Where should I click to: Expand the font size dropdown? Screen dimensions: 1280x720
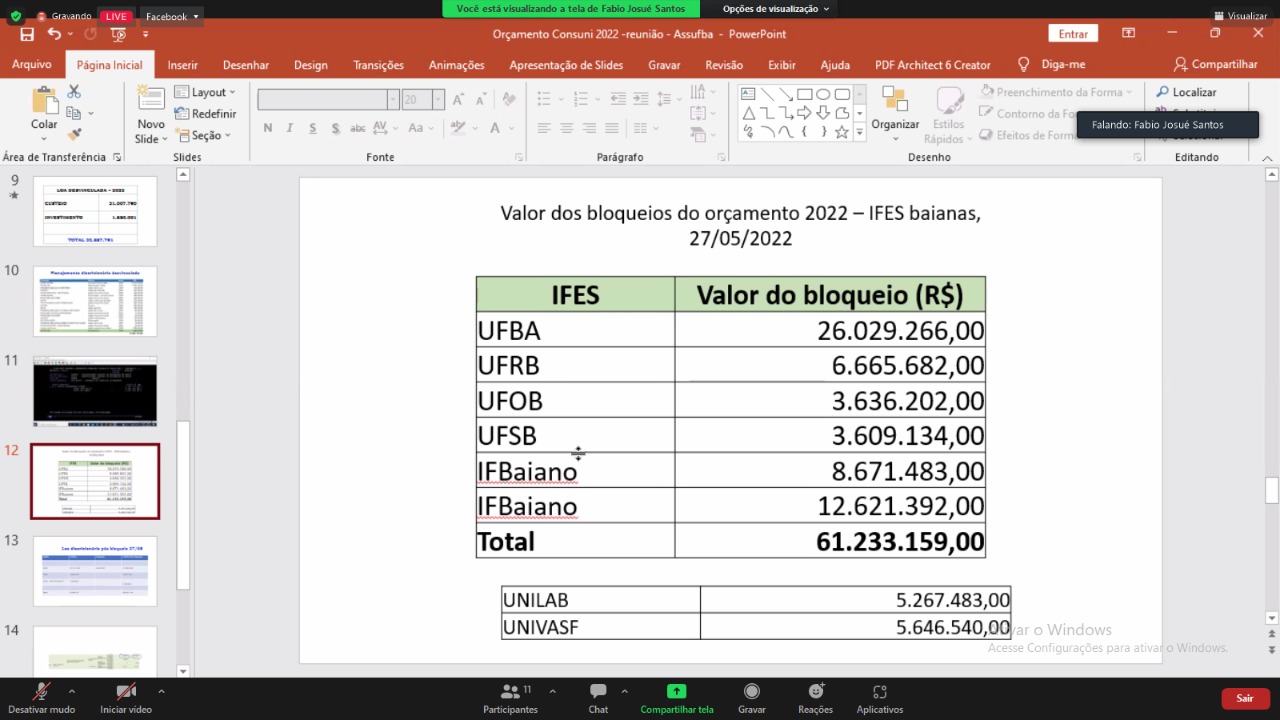click(438, 100)
